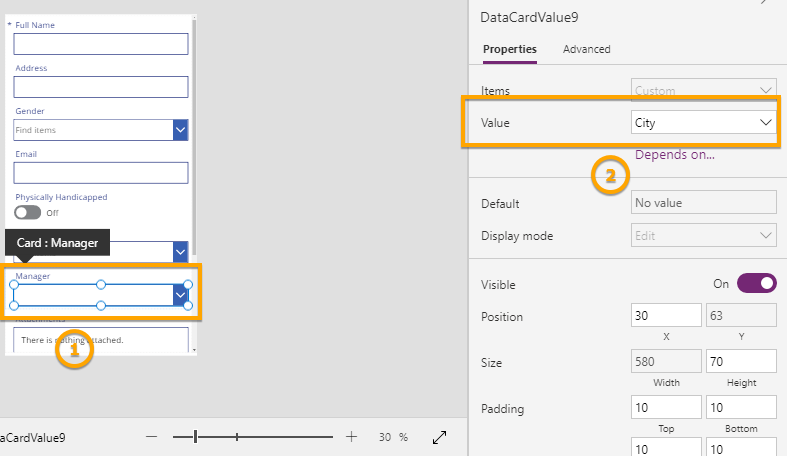Image resolution: width=787 pixels, height=456 pixels.
Task: Click the Full Name text field
Action: pyautogui.click(x=101, y=44)
